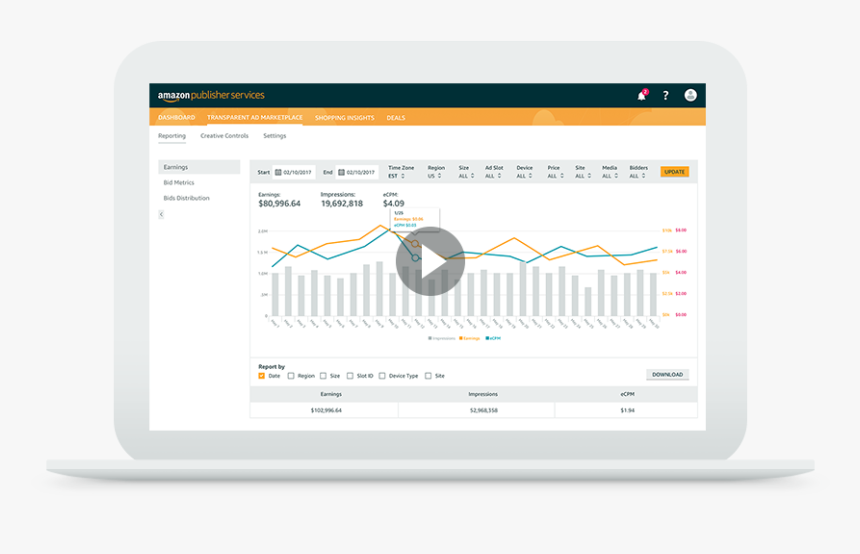This screenshot has width=860, height=554.
Task: Expand the Ad Slot filter dropdown
Action: [x=493, y=176]
